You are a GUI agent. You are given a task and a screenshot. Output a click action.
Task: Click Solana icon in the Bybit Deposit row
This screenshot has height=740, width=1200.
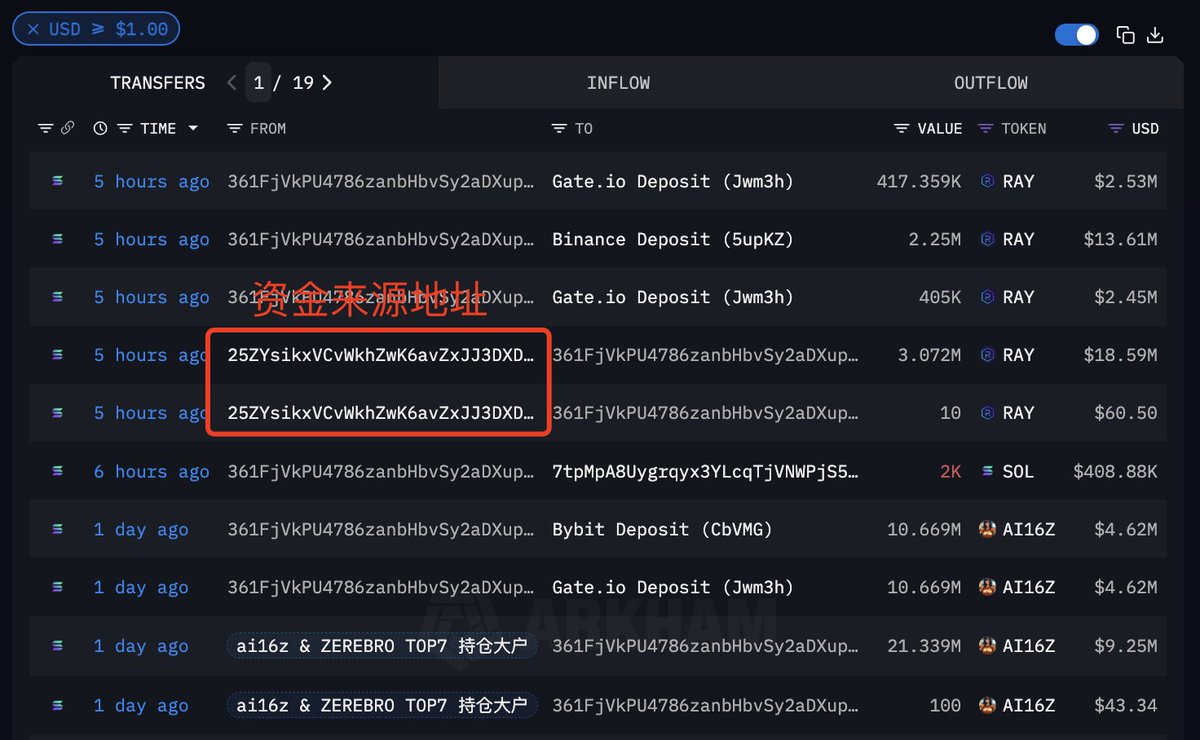pos(57,529)
